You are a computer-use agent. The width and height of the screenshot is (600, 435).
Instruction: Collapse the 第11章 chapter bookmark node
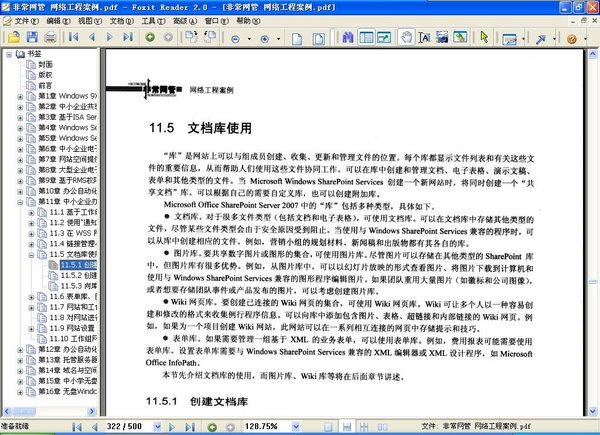coord(20,202)
